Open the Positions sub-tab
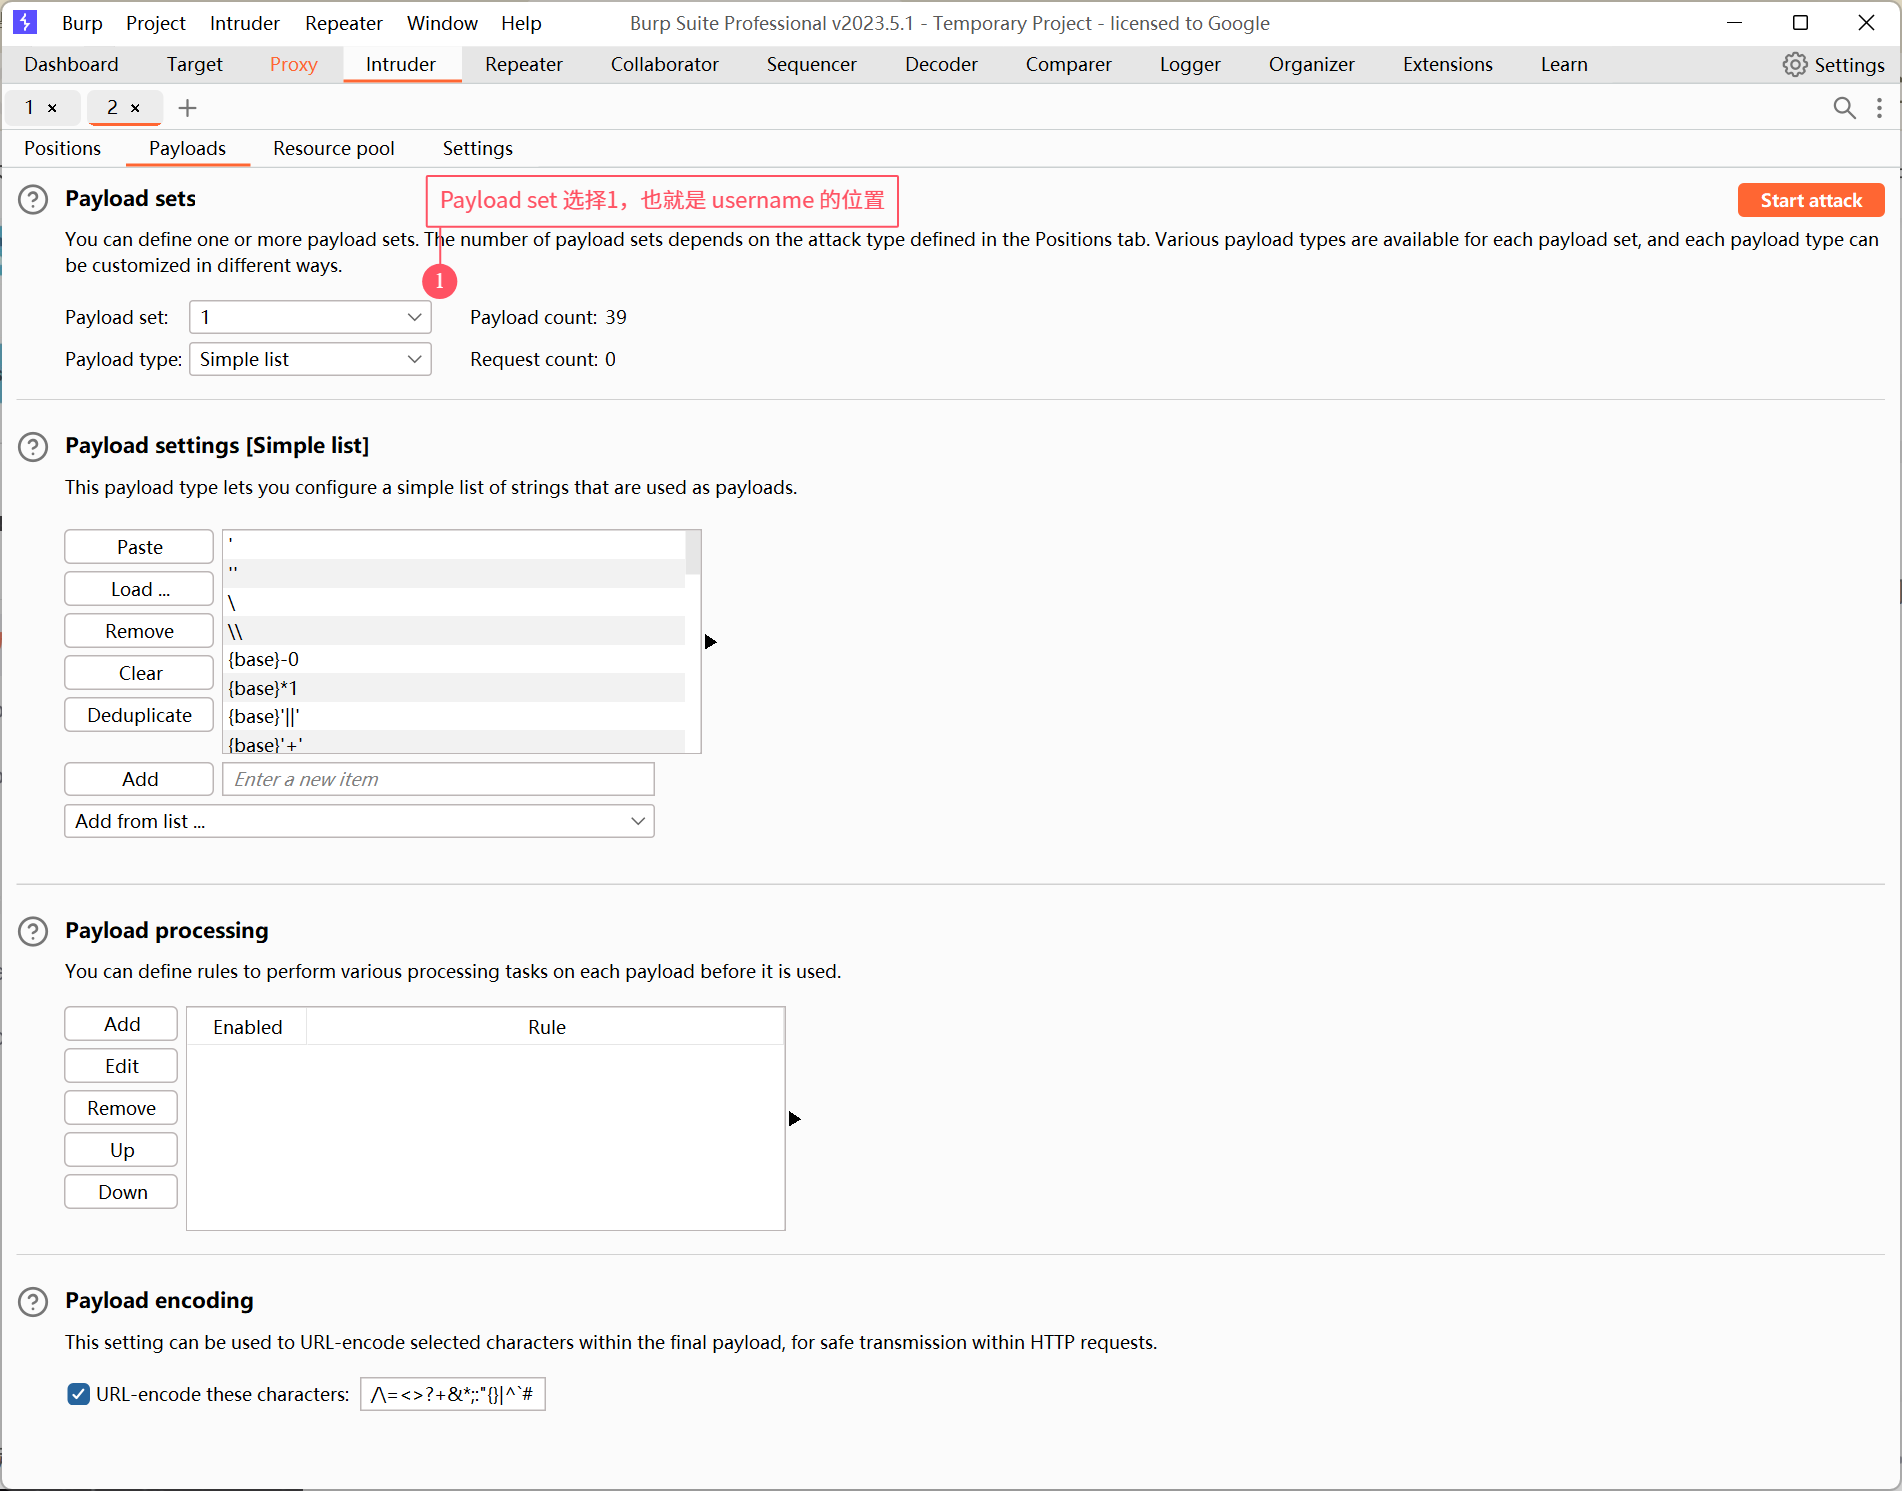Viewport: 1902px width, 1491px height. coord(63,149)
